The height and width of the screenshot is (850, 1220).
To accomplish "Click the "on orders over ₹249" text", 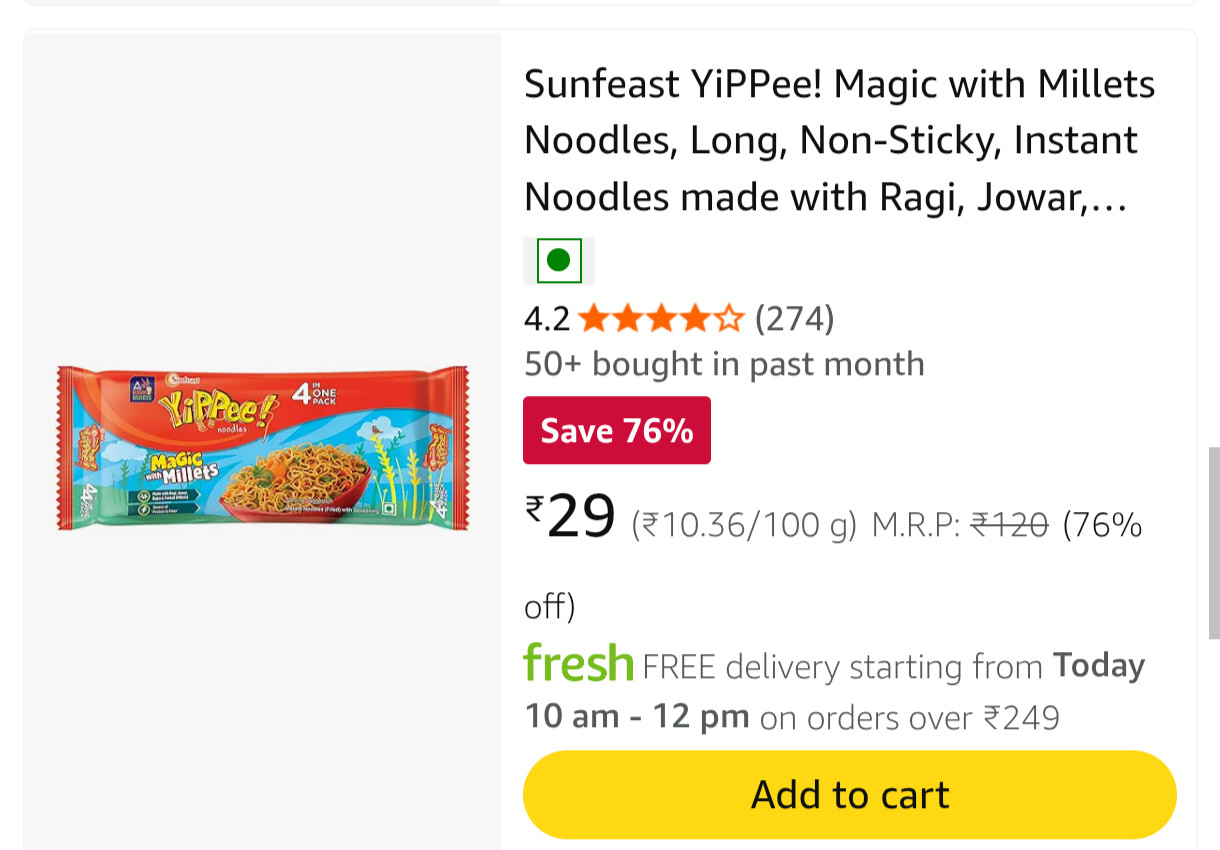I will pyautogui.click(x=909, y=718).
